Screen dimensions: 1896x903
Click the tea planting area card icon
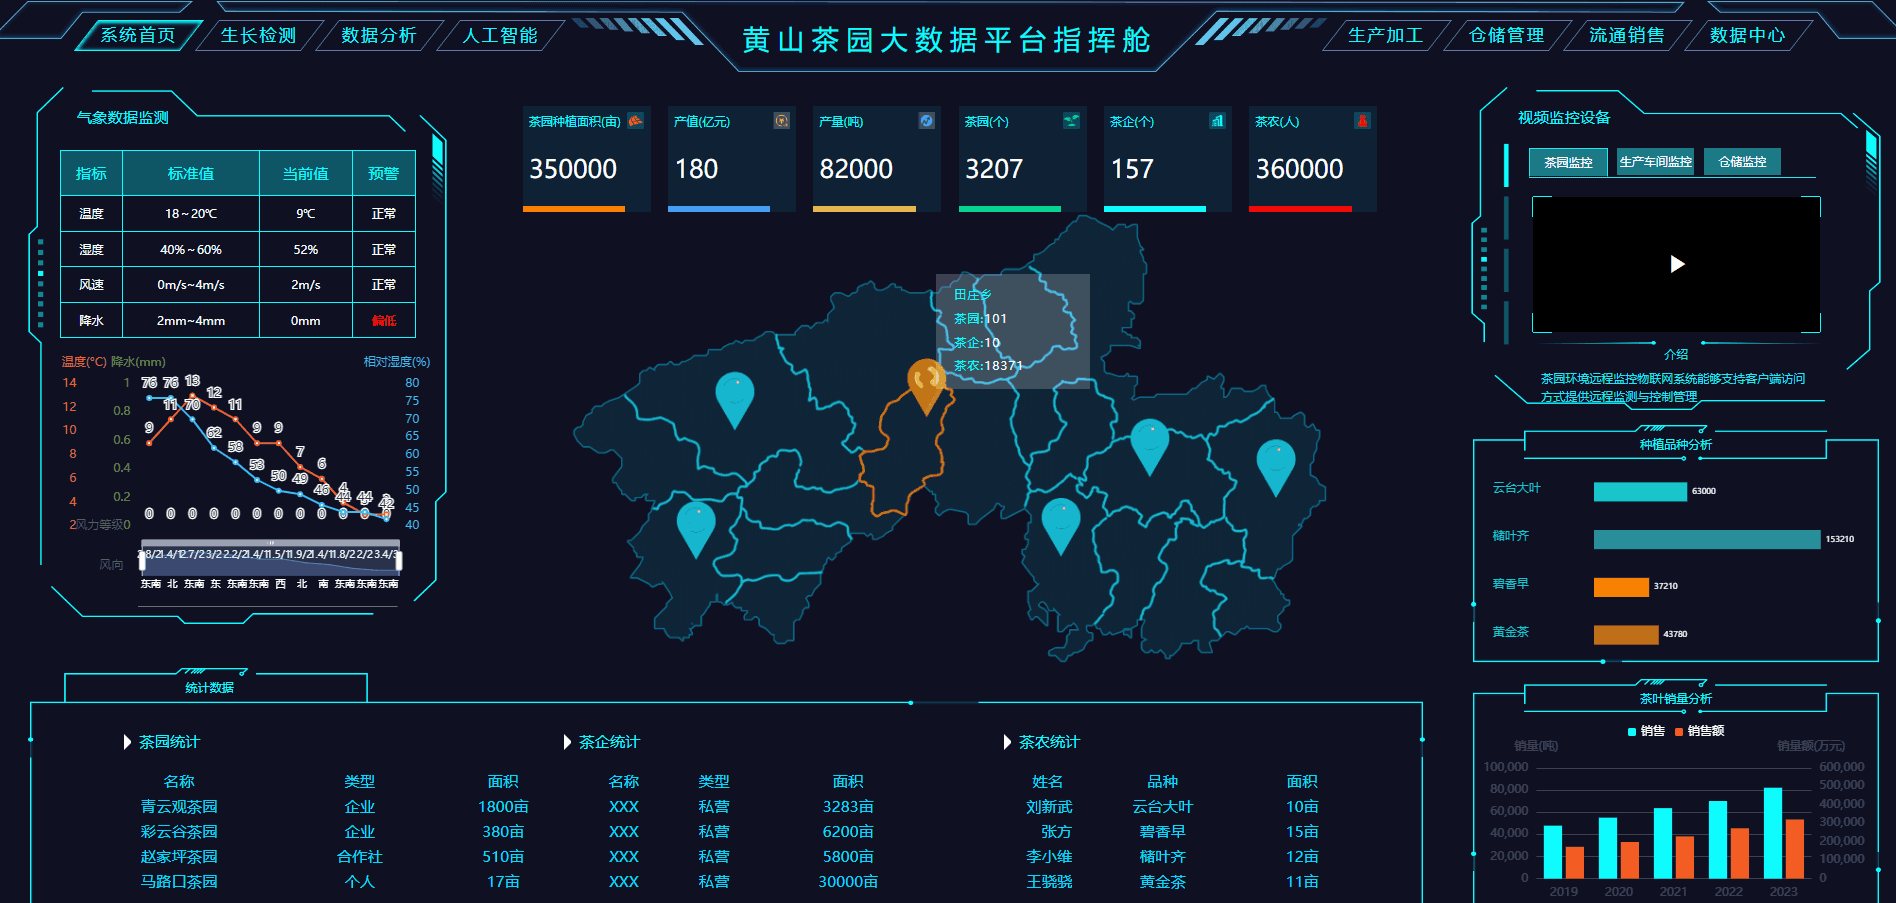(635, 121)
